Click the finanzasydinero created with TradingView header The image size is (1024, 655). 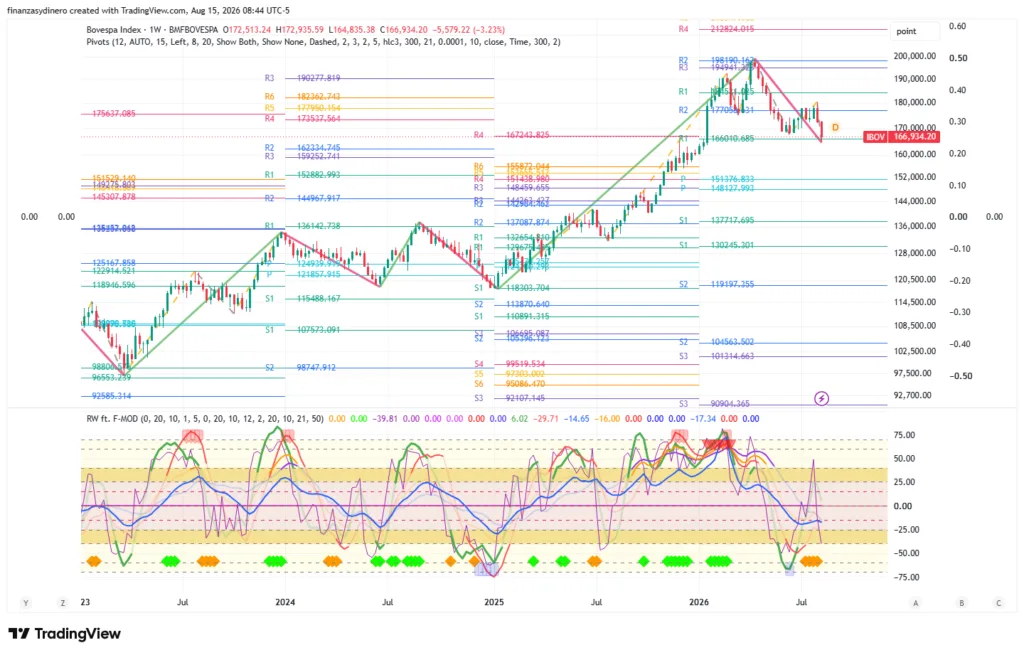(148, 10)
